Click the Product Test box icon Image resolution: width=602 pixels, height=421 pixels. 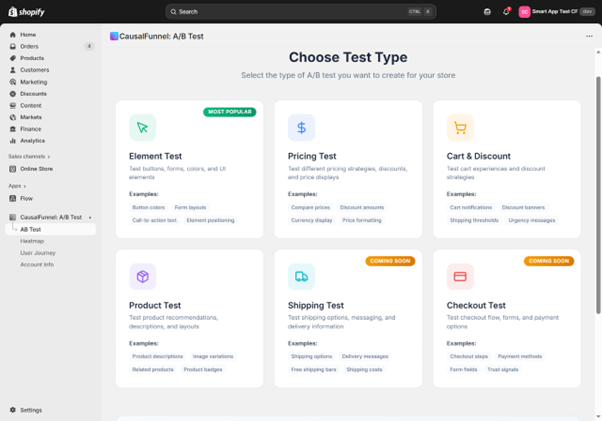point(142,276)
